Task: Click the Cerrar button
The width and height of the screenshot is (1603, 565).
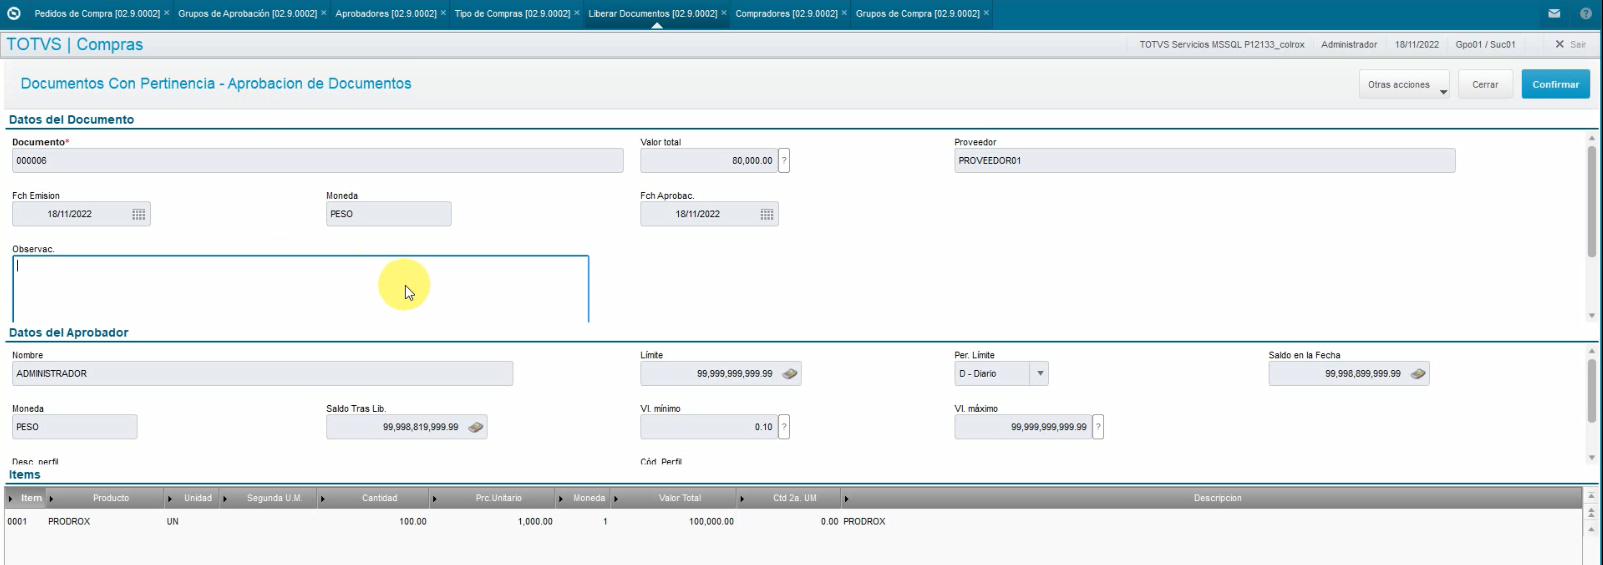Action: tap(1485, 85)
